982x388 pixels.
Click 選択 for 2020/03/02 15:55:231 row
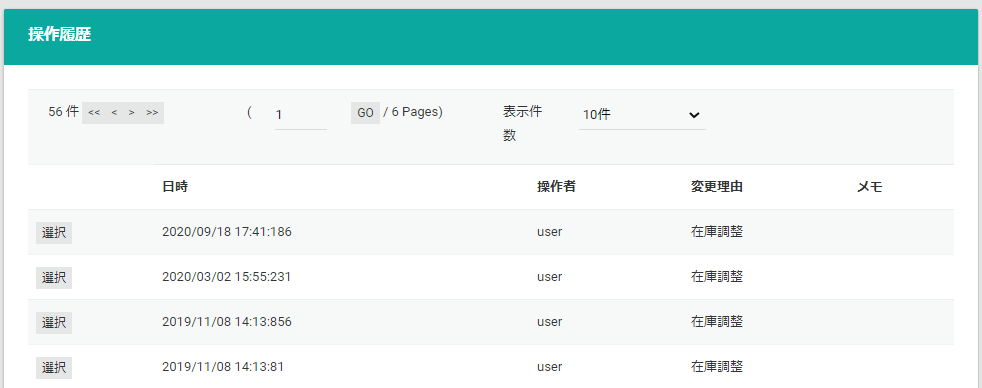[54, 277]
